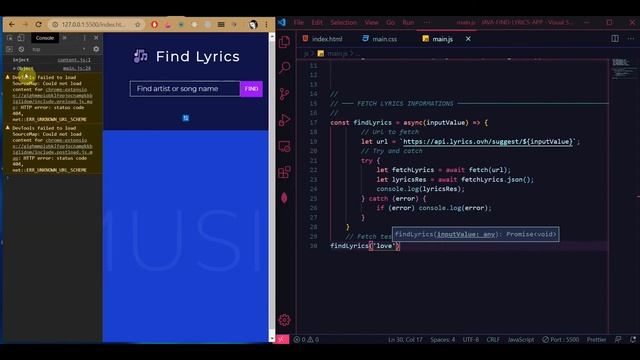Open VS Code File menu
640x360 pixels.
click(299, 22)
